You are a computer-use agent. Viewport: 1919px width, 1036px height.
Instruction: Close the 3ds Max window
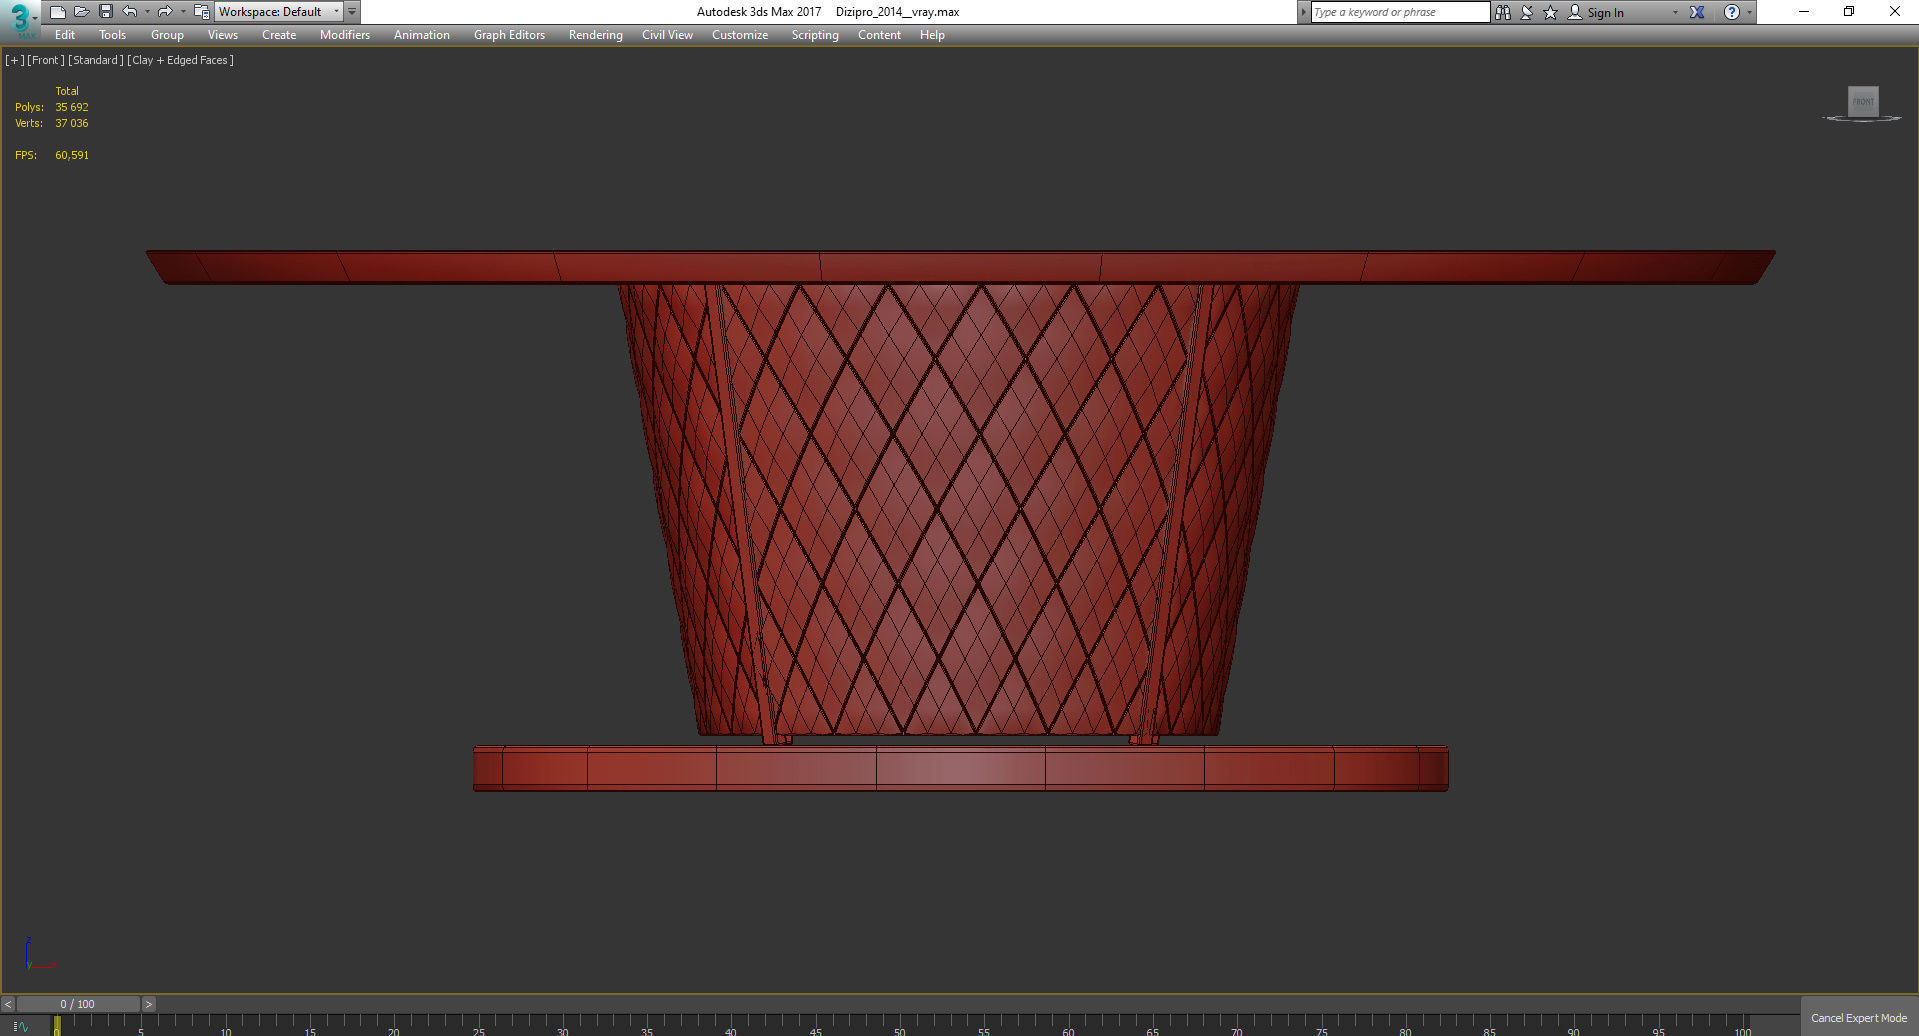coord(1894,12)
